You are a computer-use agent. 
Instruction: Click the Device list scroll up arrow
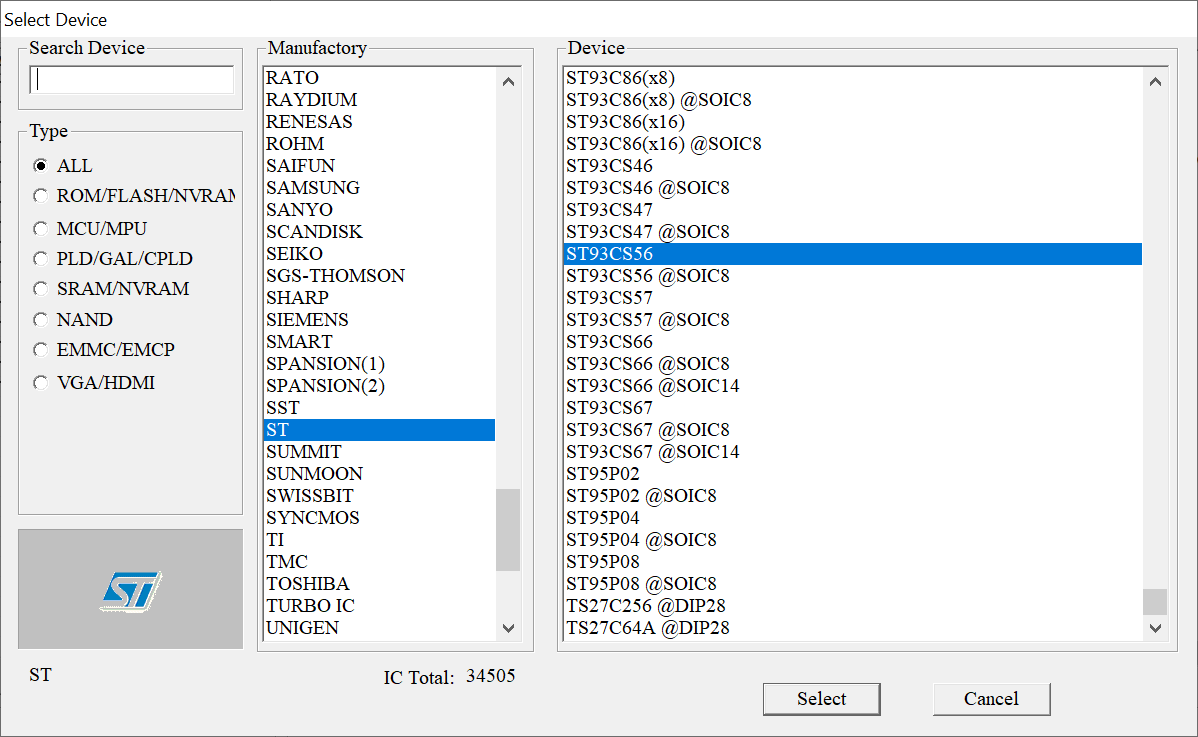click(x=1155, y=81)
